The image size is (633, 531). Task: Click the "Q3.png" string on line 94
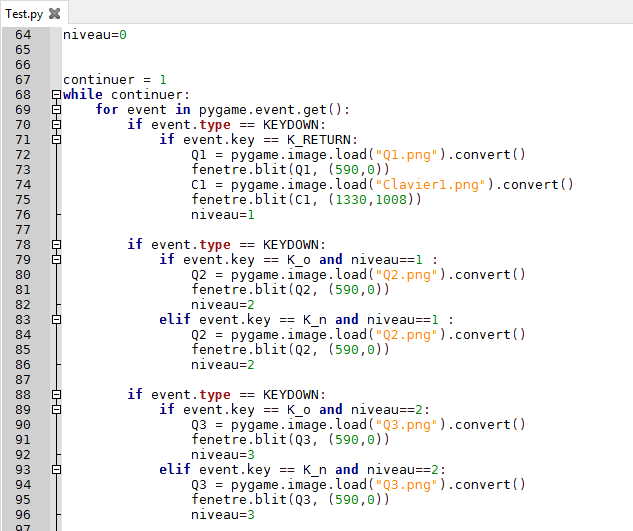[406, 485]
